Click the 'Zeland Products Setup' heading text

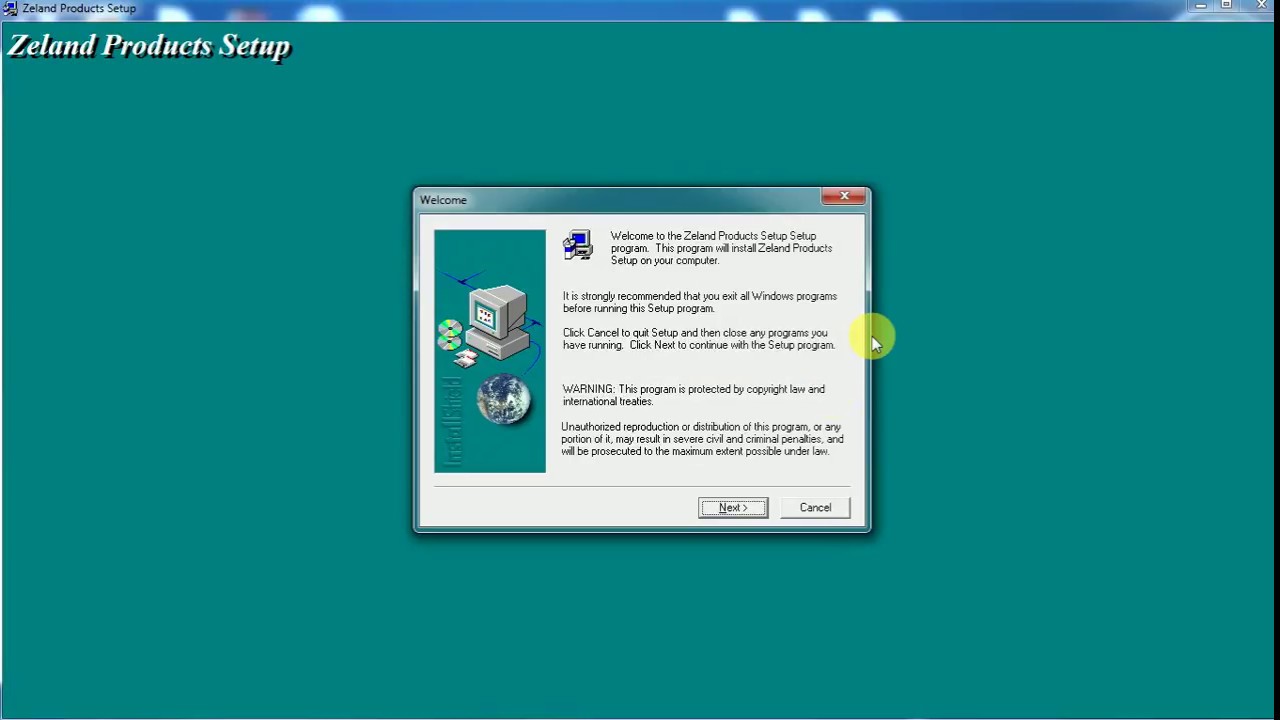149,46
